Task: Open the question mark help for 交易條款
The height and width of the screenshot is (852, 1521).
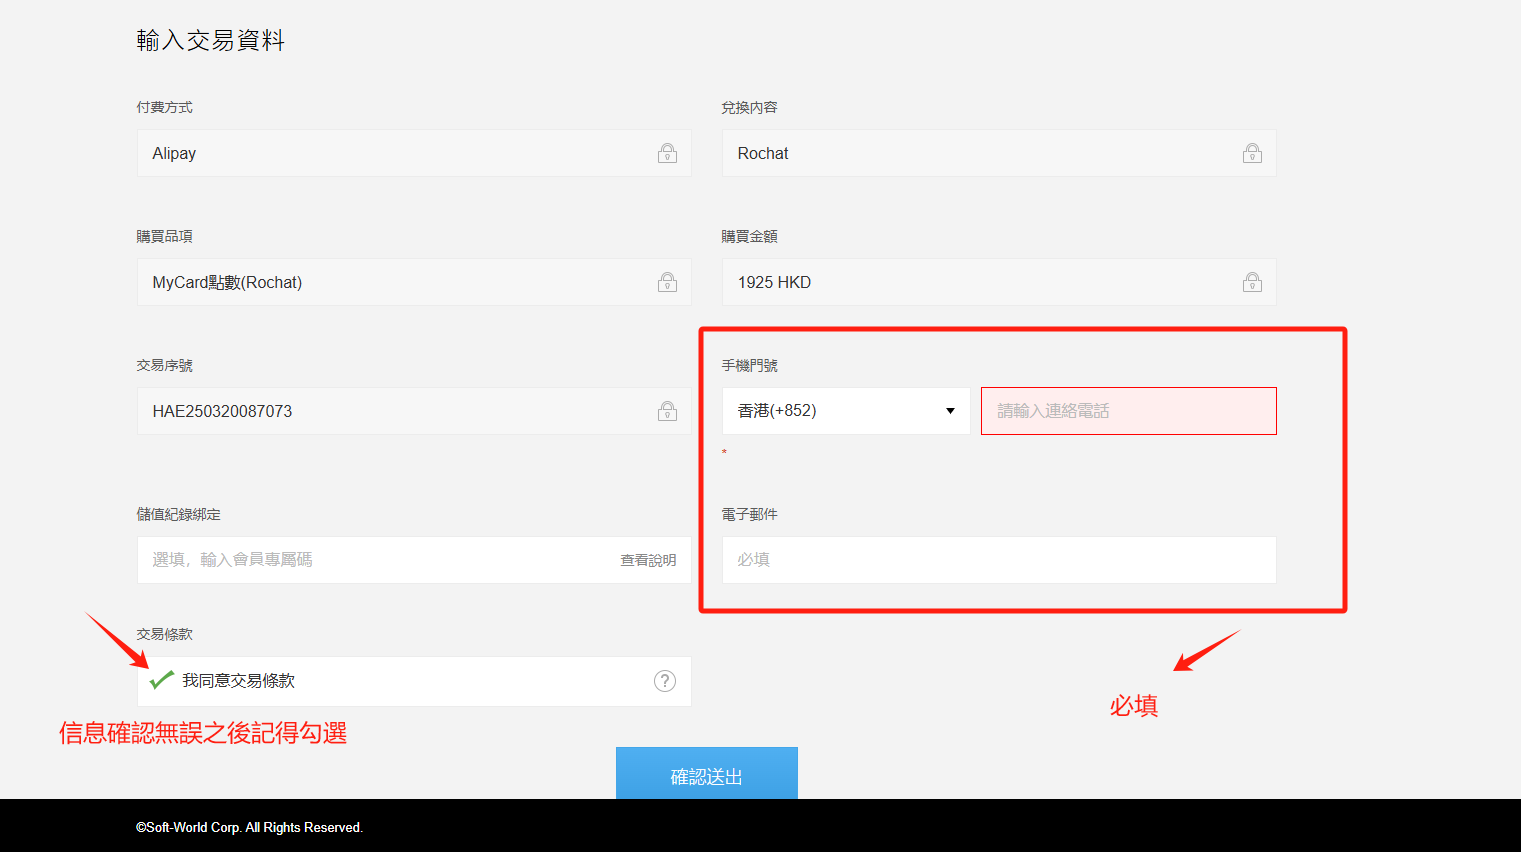Action: [x=665, y=681]
